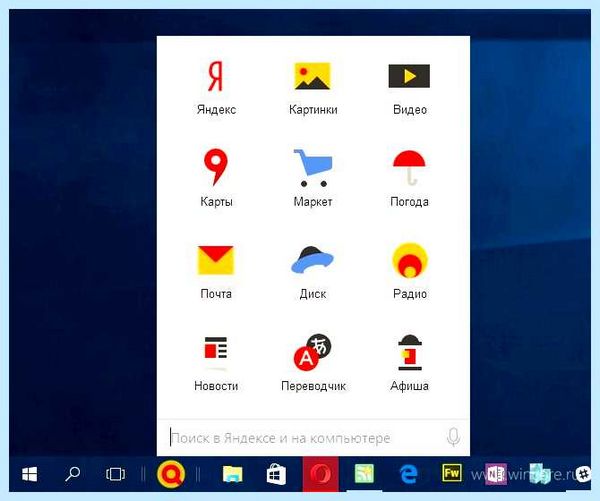Activate voice search microphone
This screenshot has width=600, height=501.
point(453,437)
